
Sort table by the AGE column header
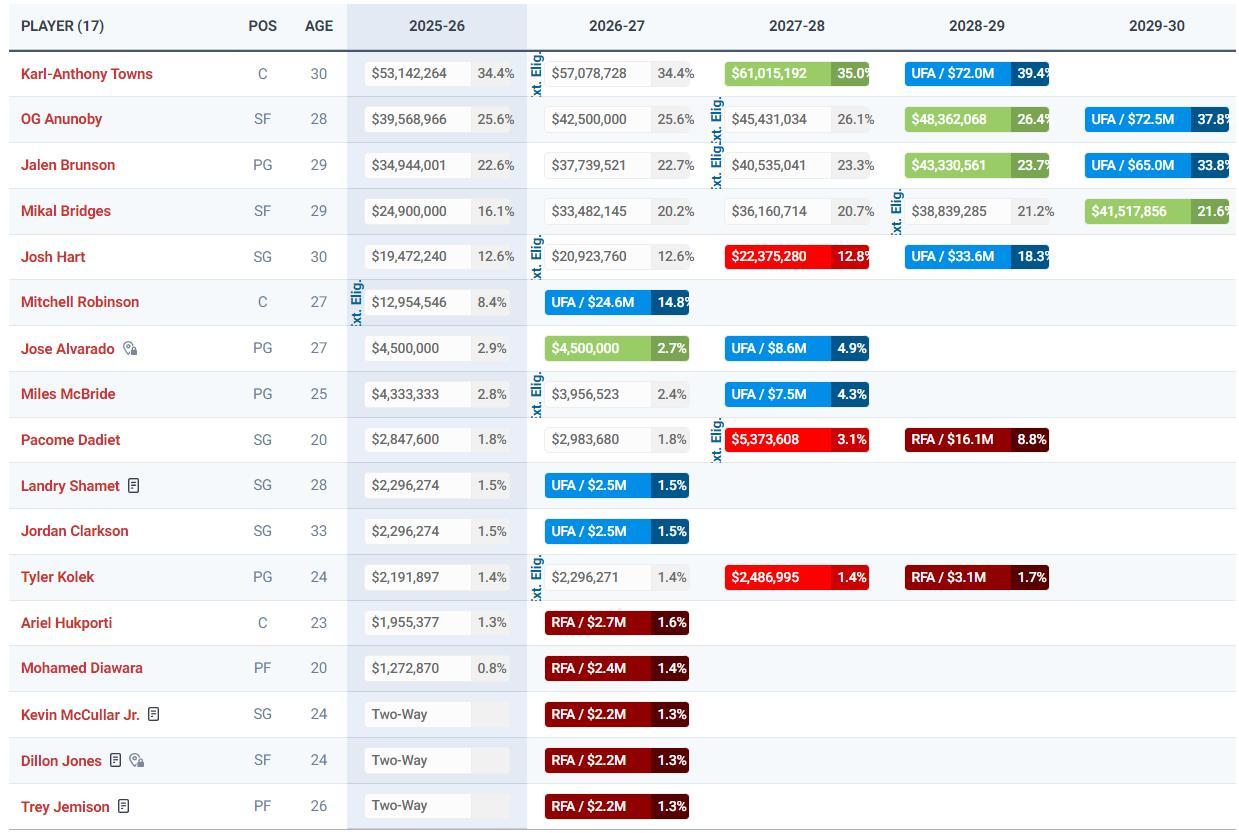coord(318,26)
